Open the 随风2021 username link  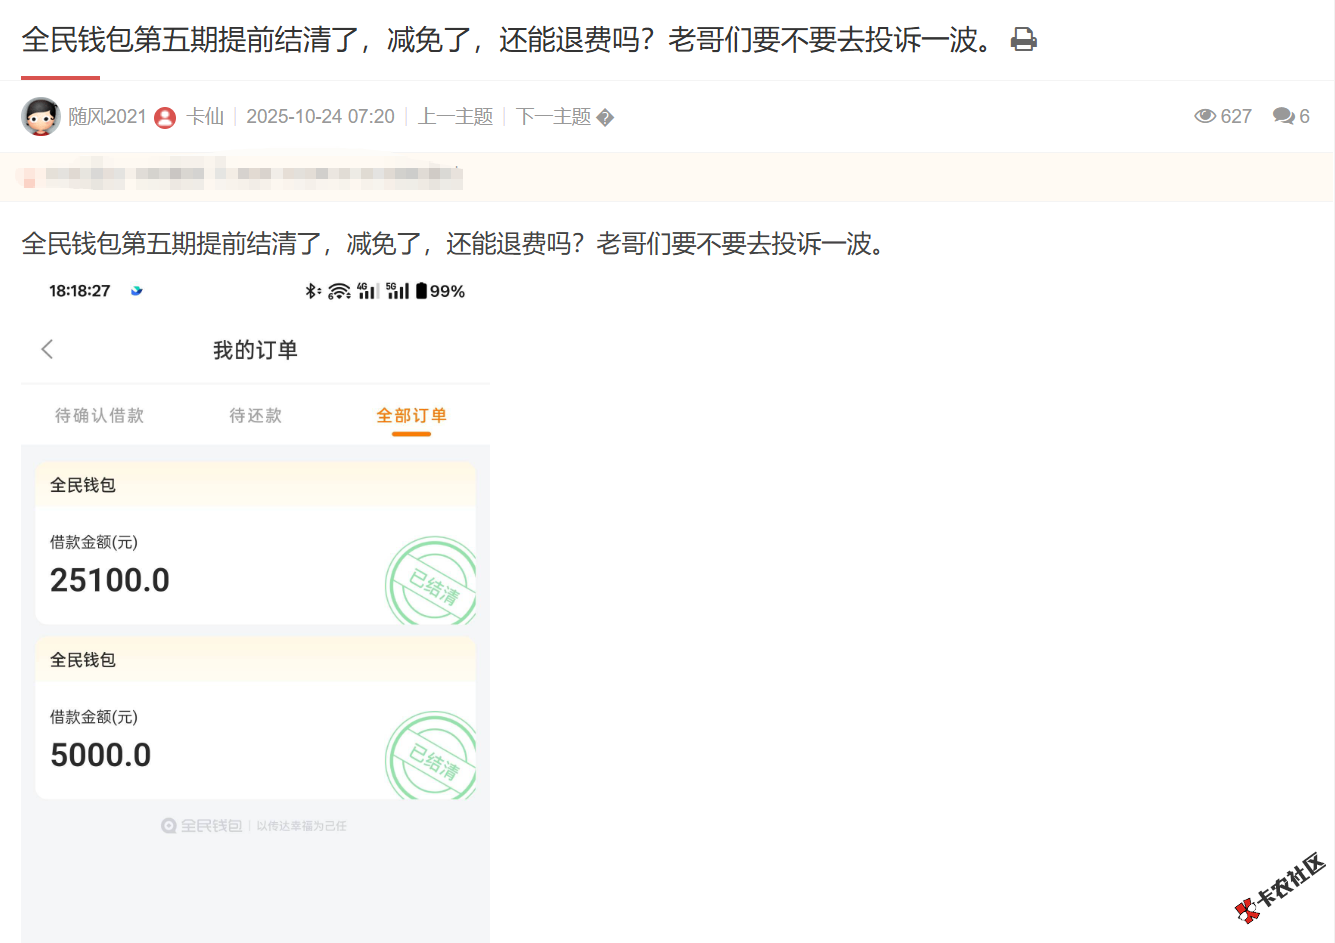click(107, 117)
